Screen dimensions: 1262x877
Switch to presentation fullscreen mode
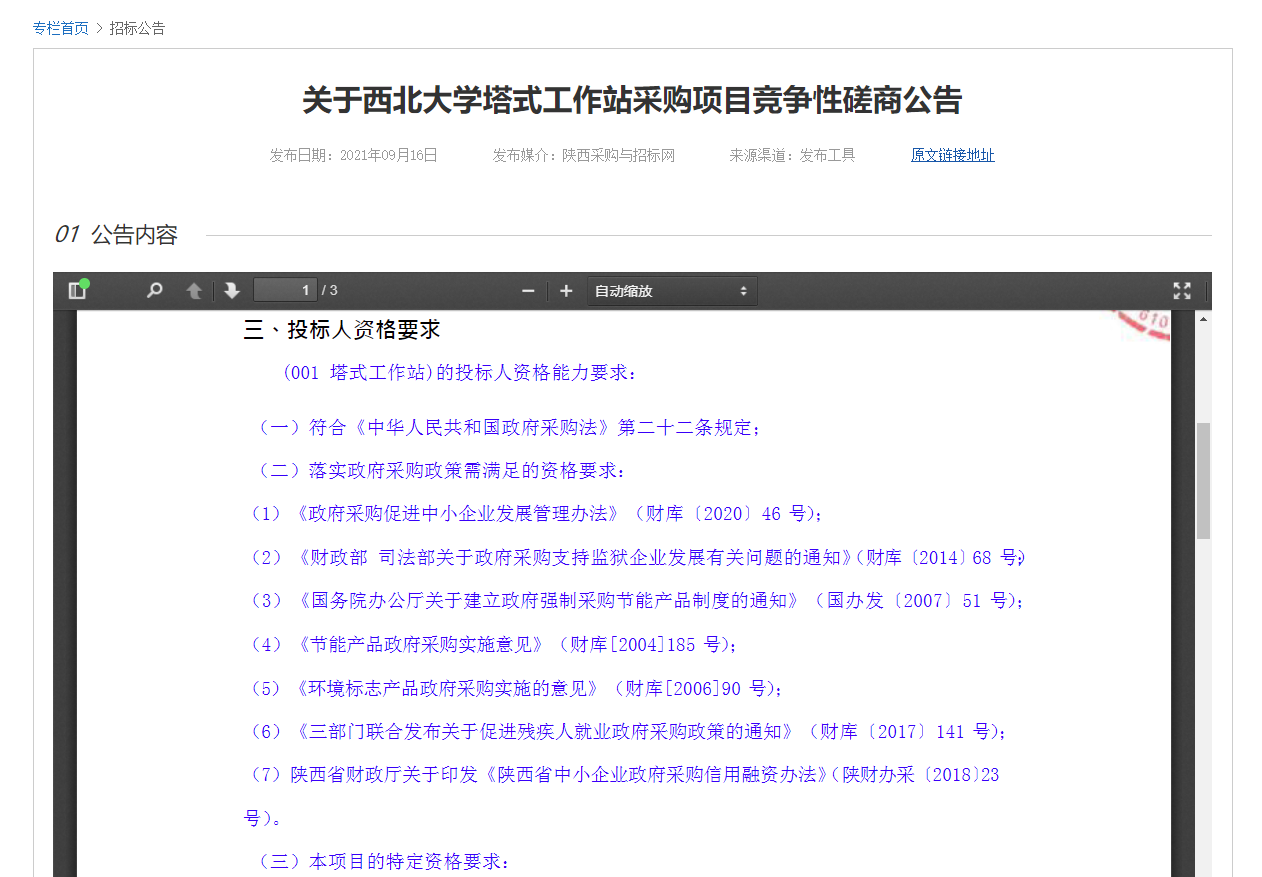(x=1182, y=291)
